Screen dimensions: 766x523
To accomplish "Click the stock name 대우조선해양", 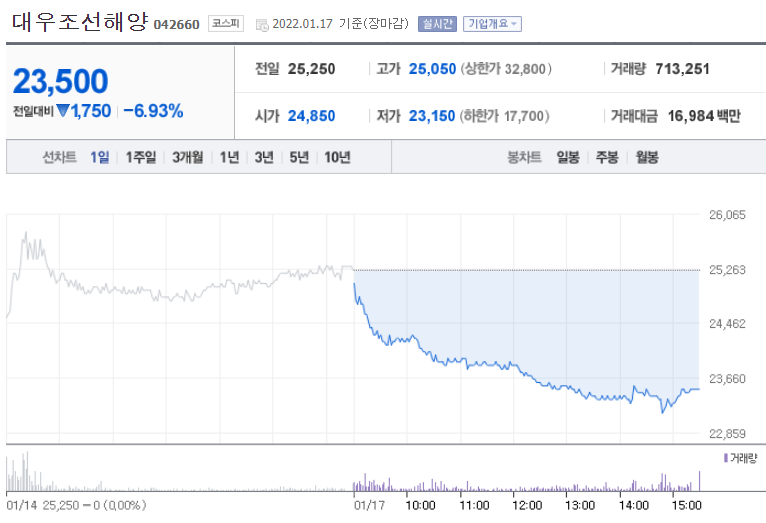I will tap(80, 22).
